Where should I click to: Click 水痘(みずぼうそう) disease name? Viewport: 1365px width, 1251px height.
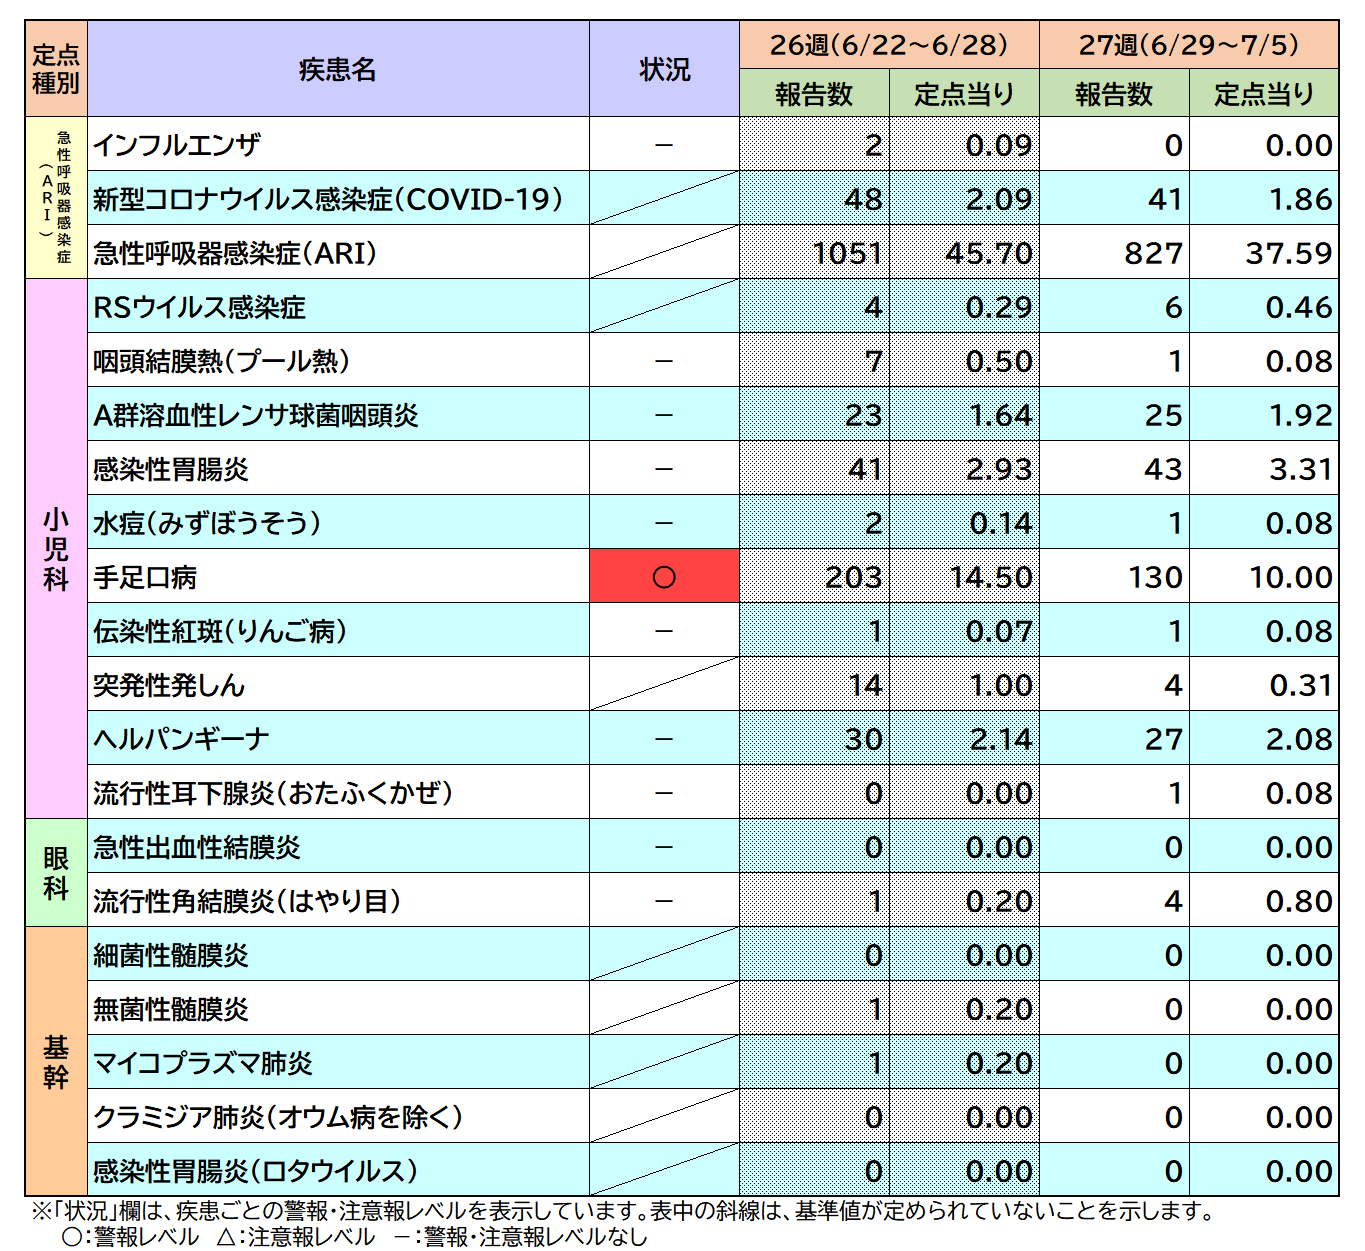207,523
